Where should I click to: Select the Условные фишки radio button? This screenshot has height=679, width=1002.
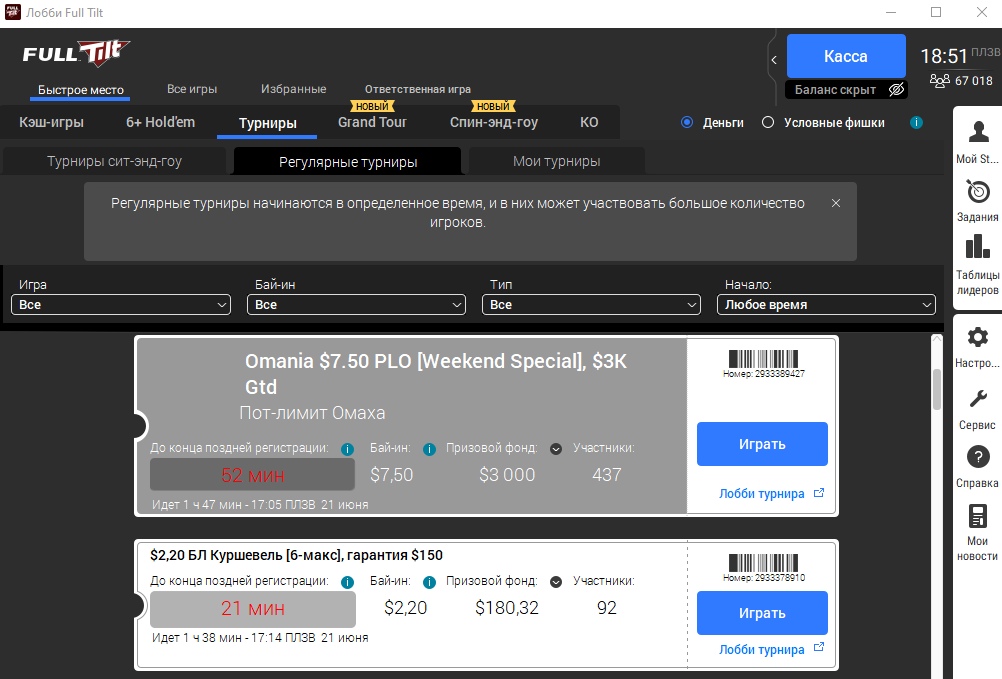coord(767,123)
